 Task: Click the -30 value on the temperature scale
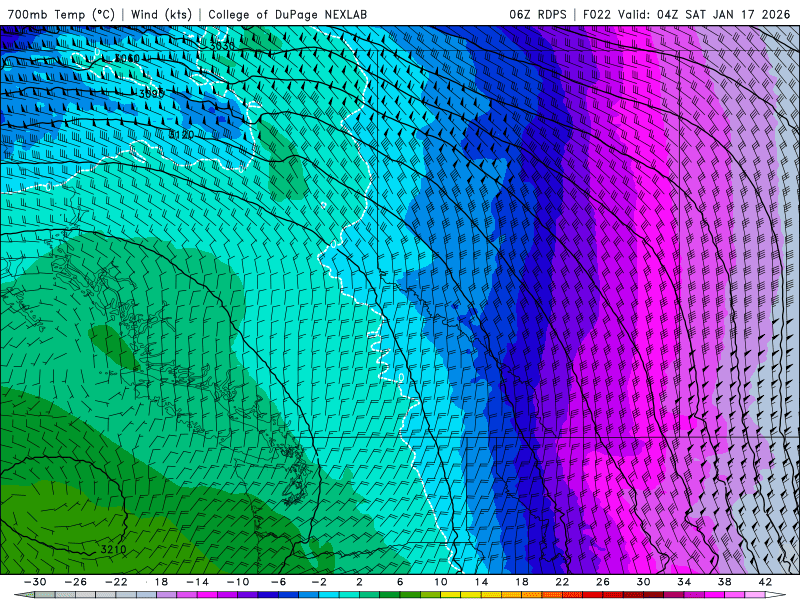pyautogui.click(x=35, y=582)
